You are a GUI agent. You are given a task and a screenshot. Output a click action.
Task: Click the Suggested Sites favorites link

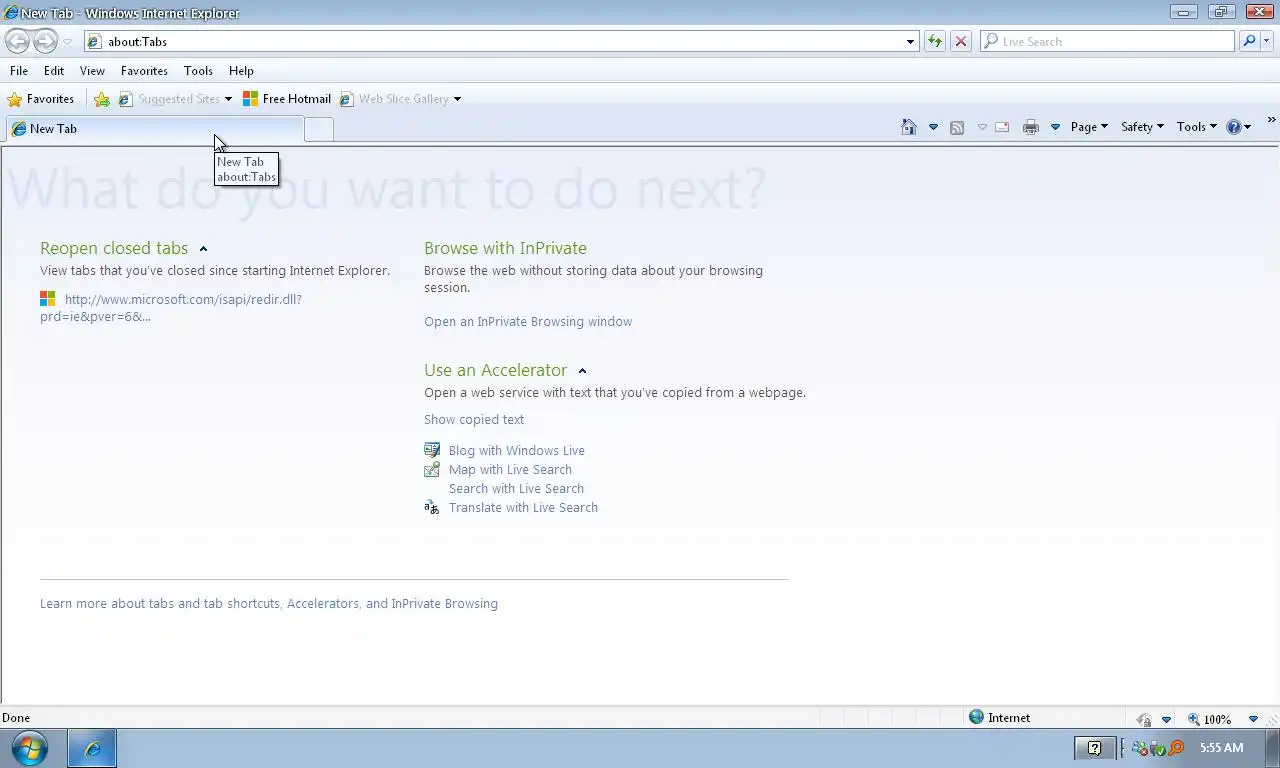click(x=170, y=99)
